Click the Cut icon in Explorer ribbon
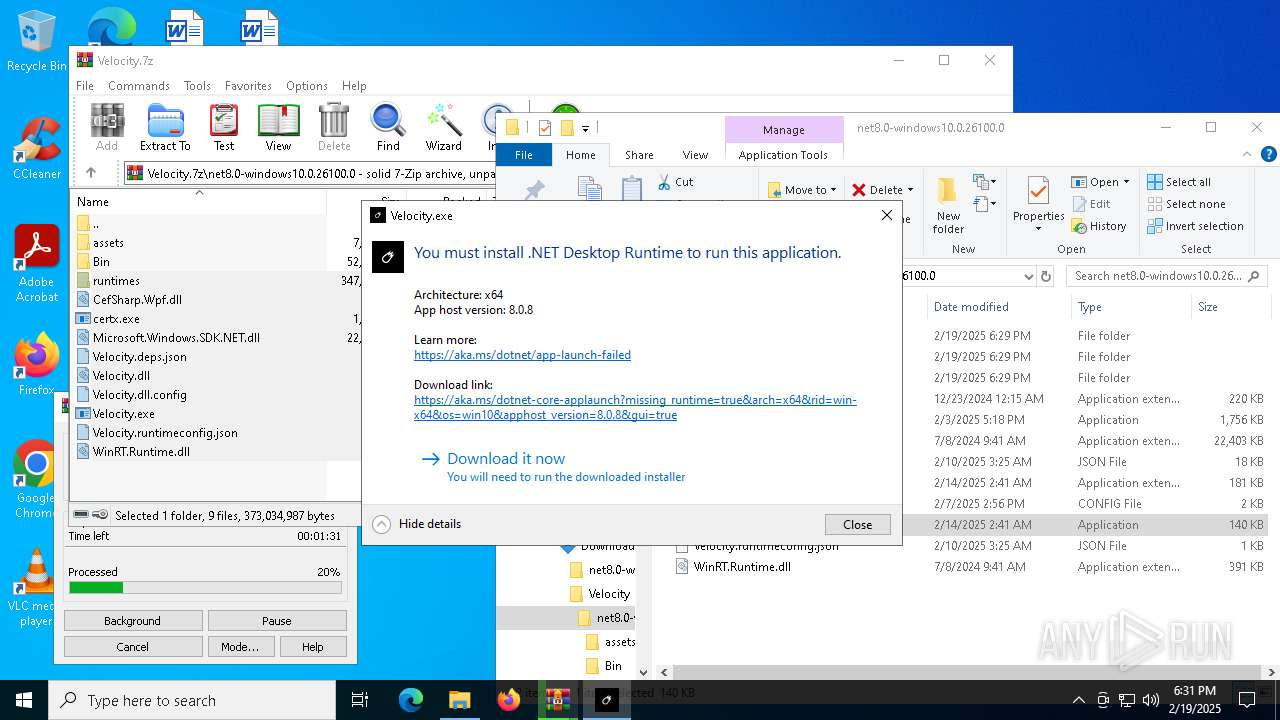The width and height of the screenshot is (1280, 720). pyautogui.click(x=675, y=182)
